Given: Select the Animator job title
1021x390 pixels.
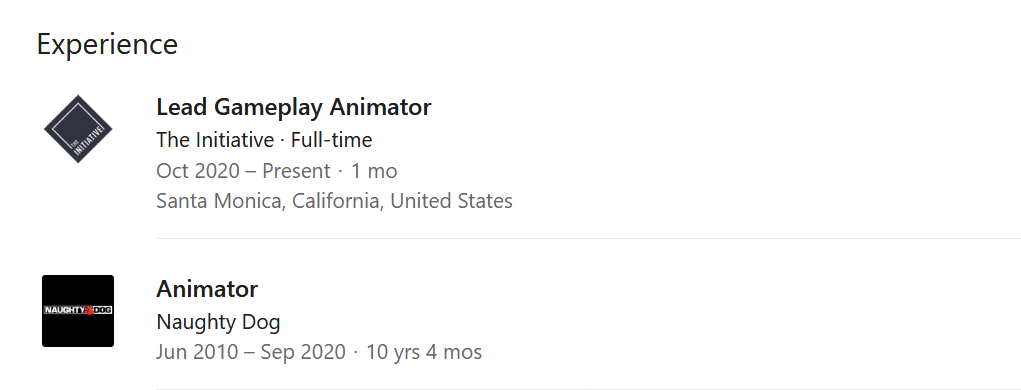Looking at the screenshot, I should pos(207,288).
